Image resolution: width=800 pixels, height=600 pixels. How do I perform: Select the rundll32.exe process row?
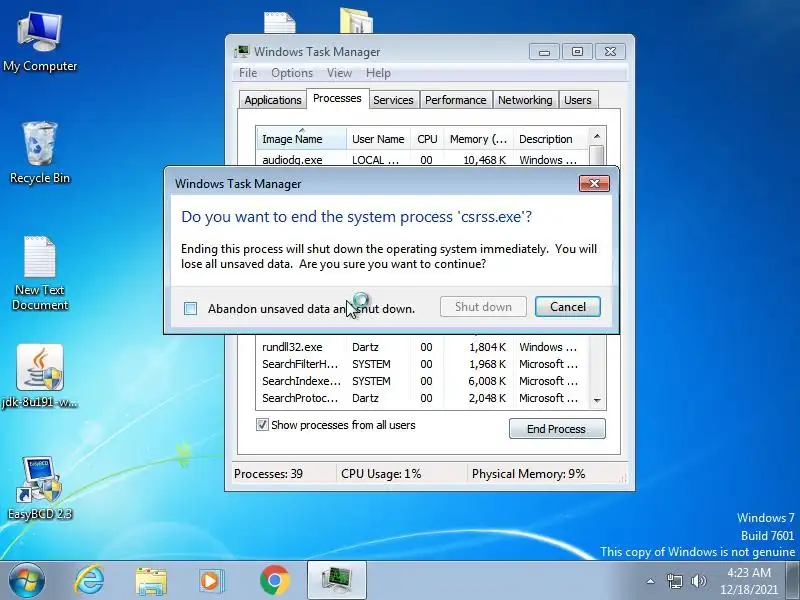tap(422, 347)
